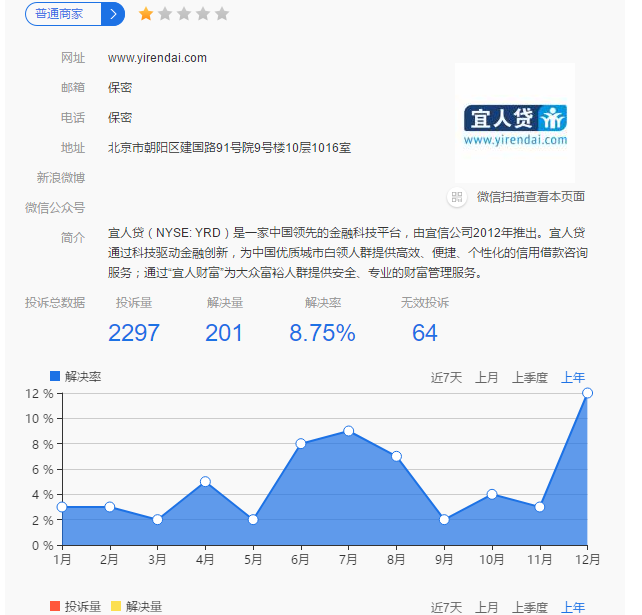This screenshot has width=642, height=615.
Task: Click the invalid complaints value 64
Action: 425,332
